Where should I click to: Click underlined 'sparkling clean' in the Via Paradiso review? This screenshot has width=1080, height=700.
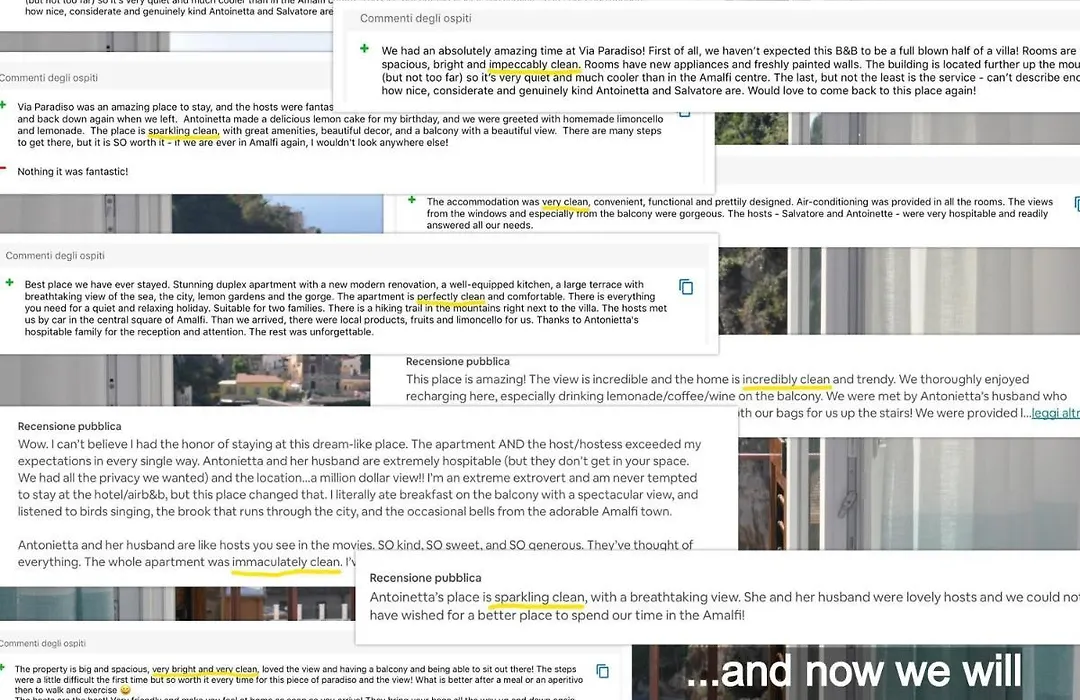pyautogui.click(x=183, y=131)
